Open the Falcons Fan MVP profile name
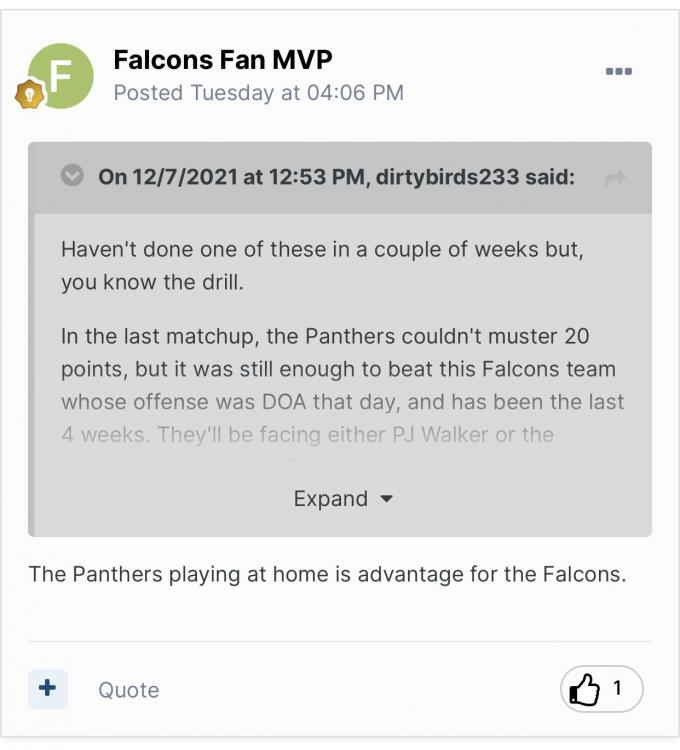 (x=223, y=59)
